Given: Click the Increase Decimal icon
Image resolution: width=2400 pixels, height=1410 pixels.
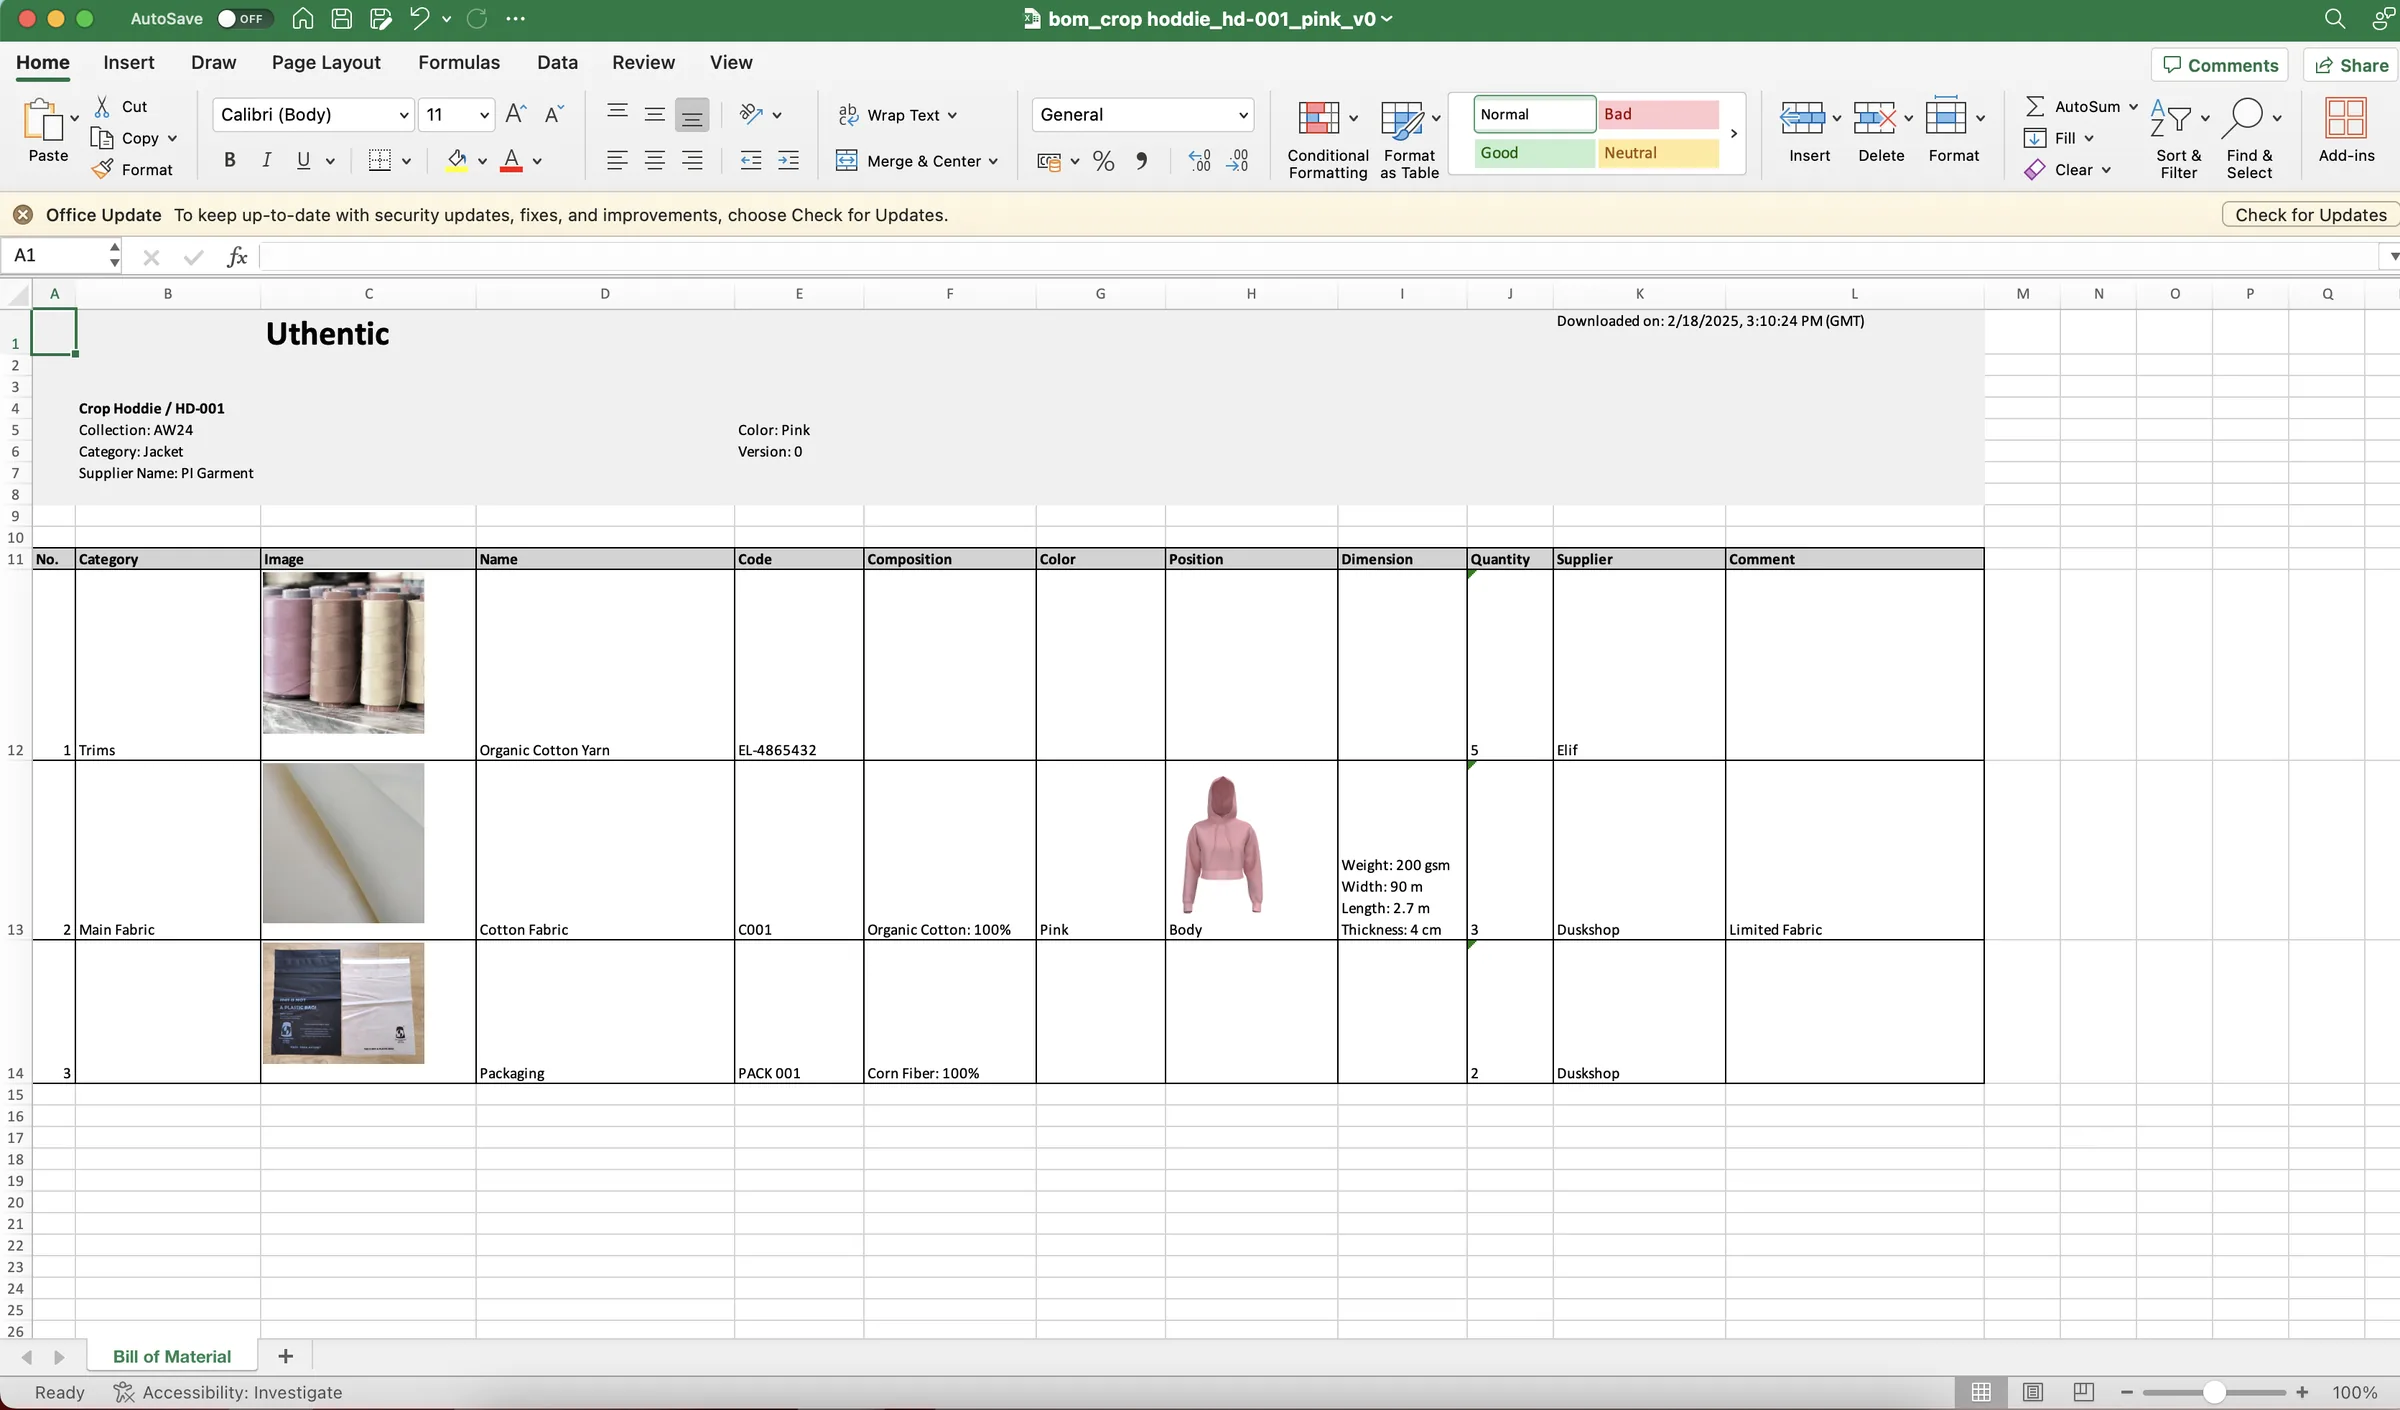Looking at the screenshot, I should click(1199, 161).
